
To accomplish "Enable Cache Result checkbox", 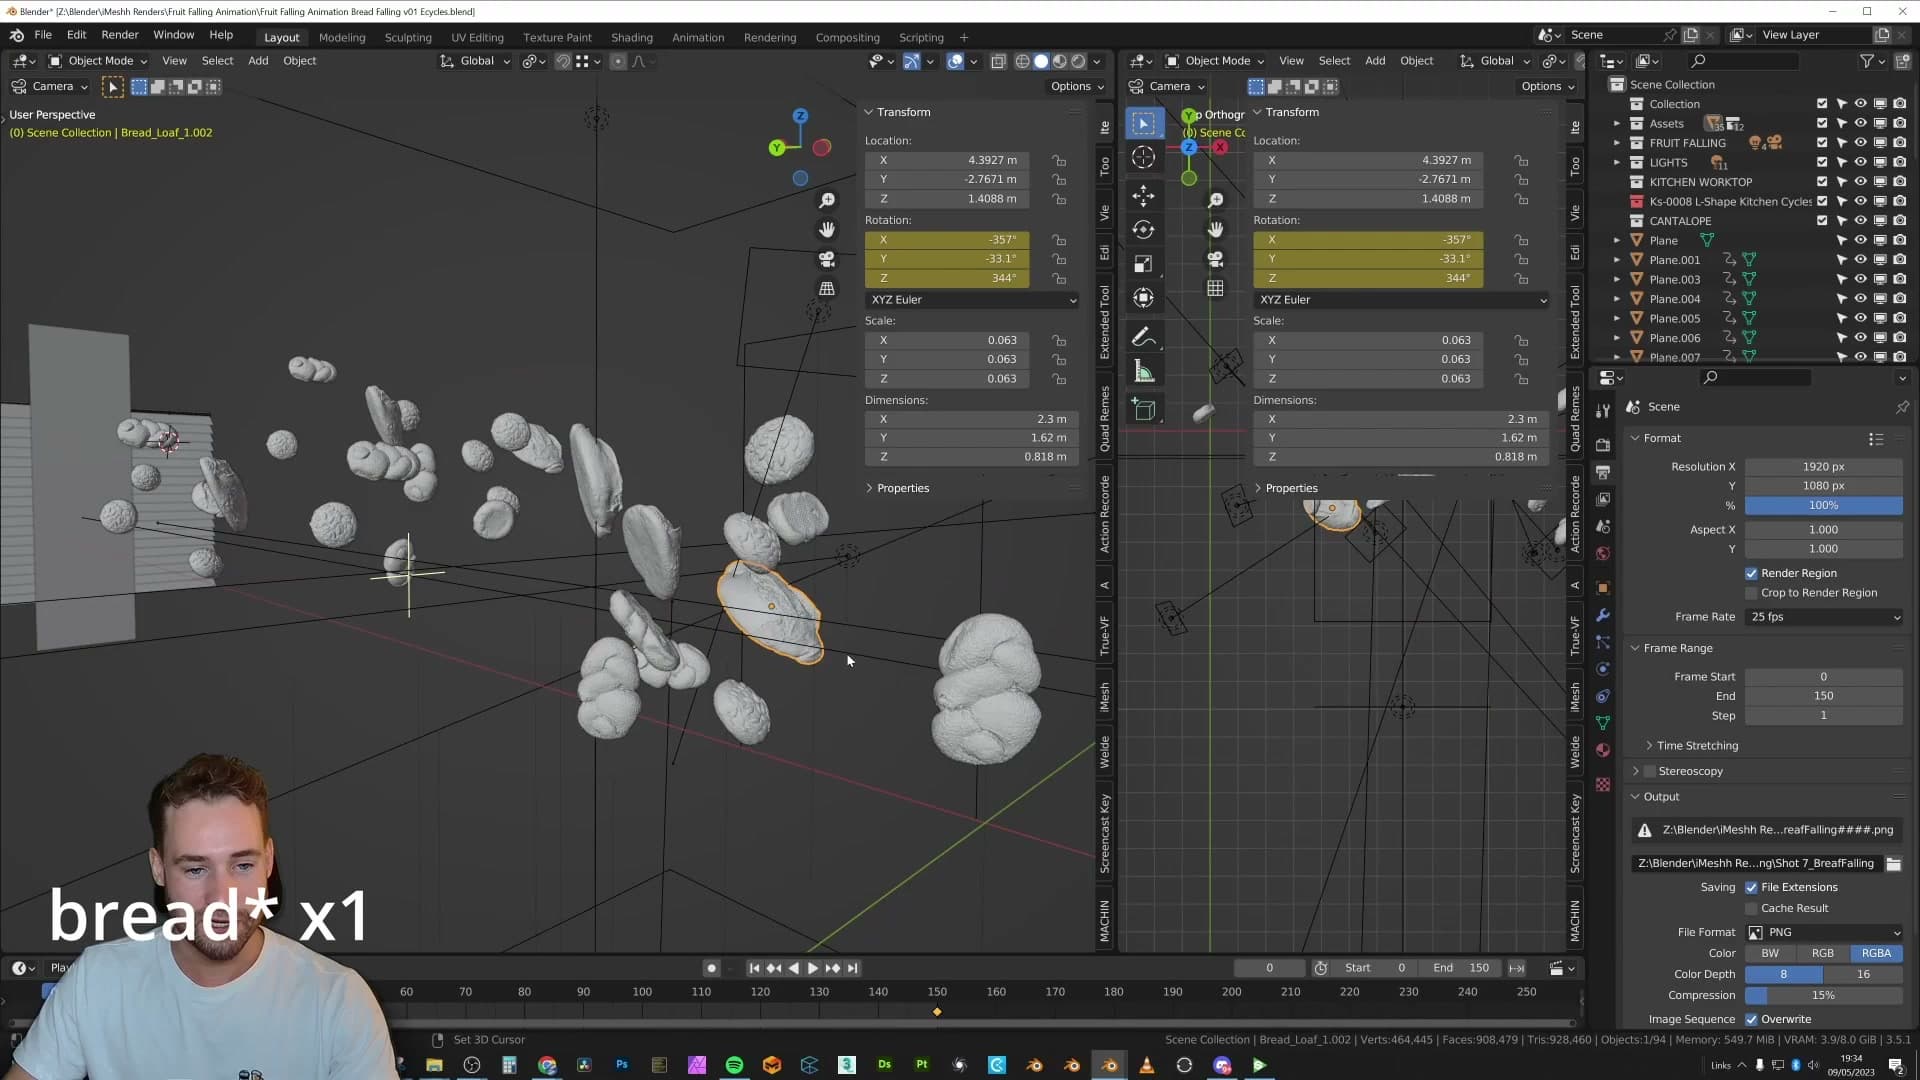I will coord(1751,909).
